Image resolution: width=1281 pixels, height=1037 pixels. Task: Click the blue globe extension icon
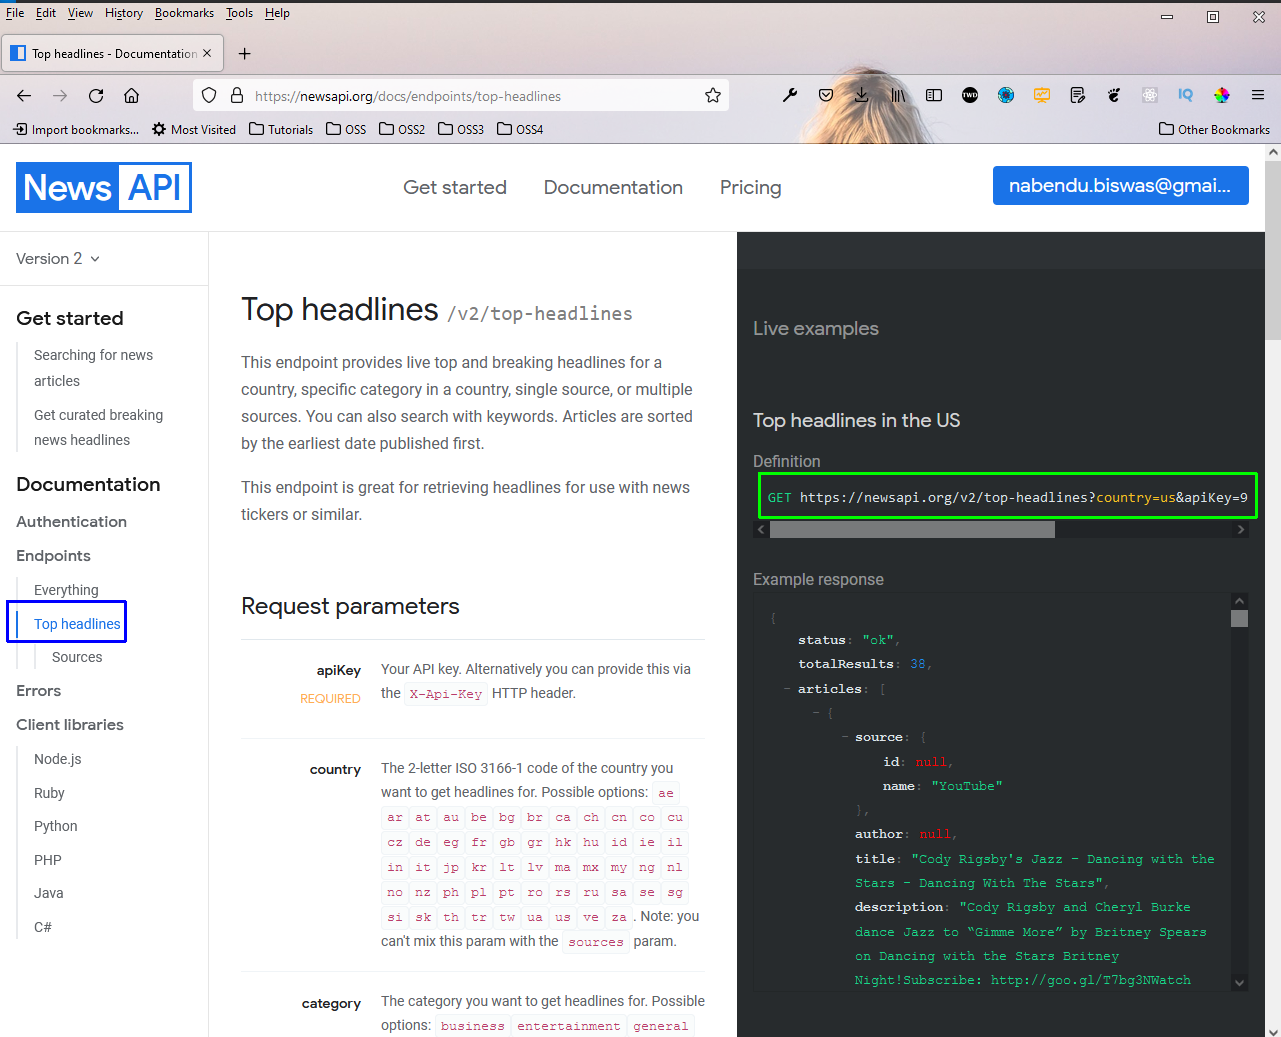tap(1006, 95)
